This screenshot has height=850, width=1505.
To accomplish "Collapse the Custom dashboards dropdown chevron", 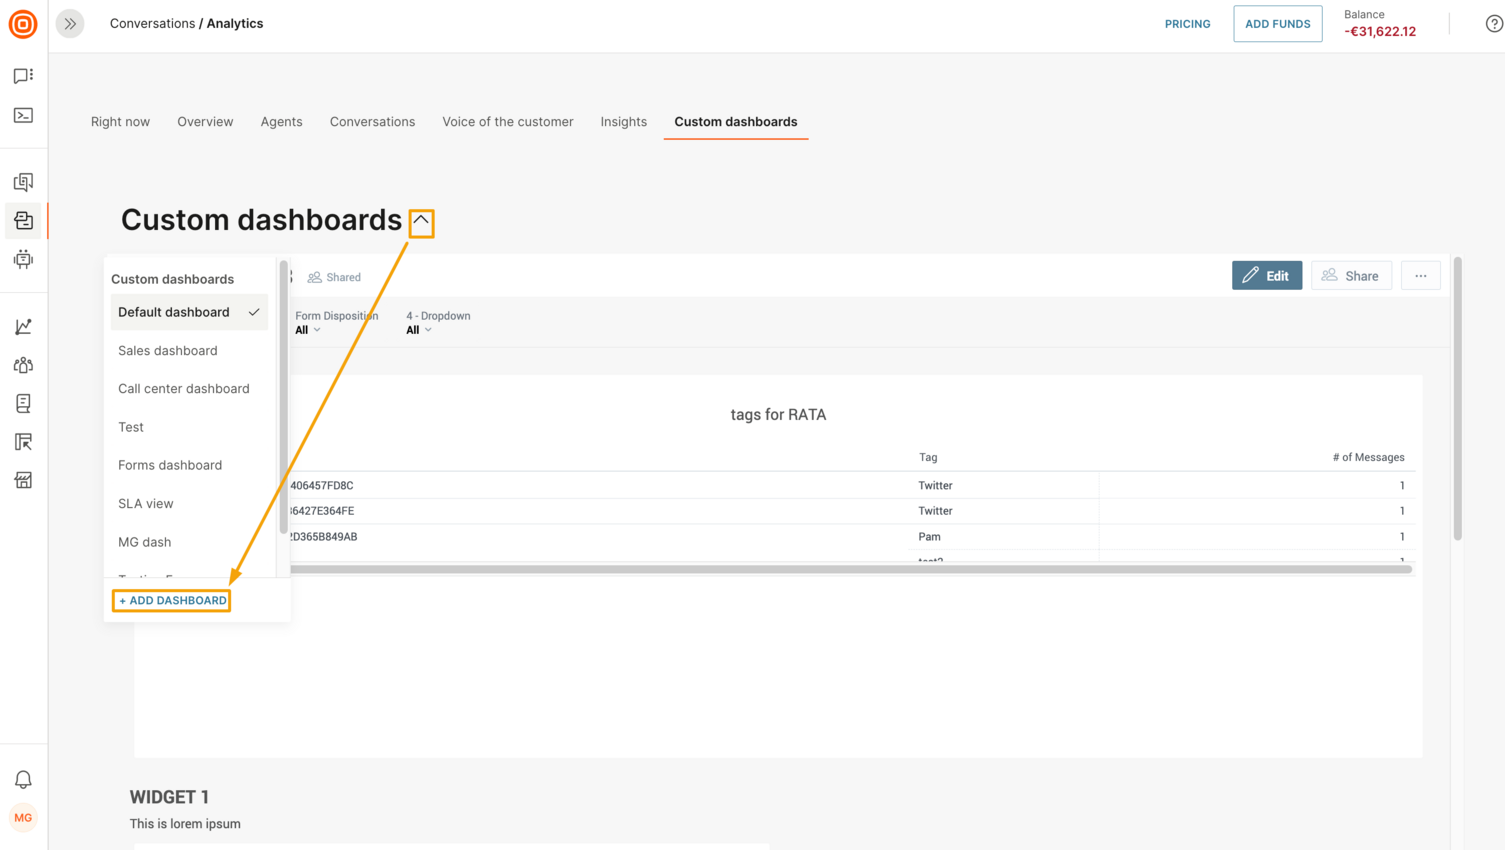I will [x=421, y=222].
